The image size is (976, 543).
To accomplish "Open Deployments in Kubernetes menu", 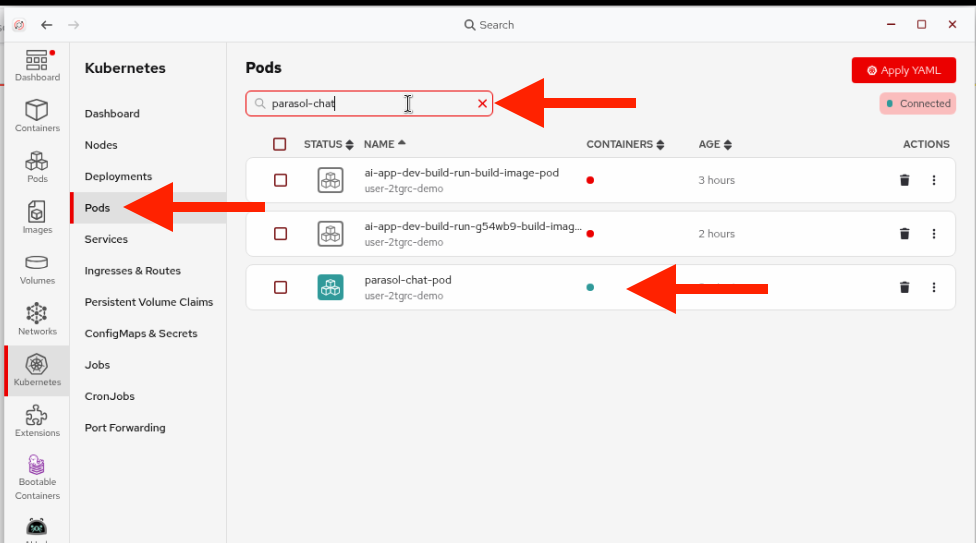I will point(118,176).
